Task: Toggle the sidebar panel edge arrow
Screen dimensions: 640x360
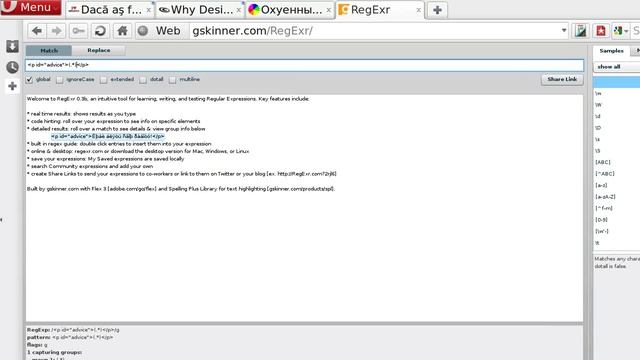Action: [1, 220]
